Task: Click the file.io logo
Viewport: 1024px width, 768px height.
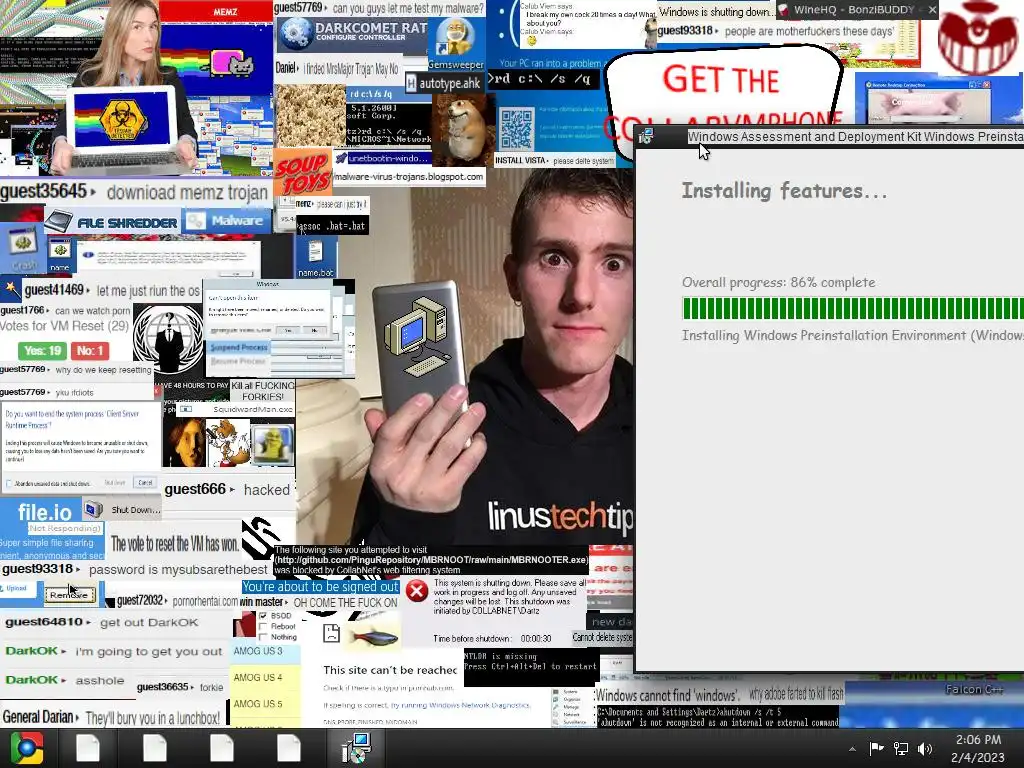Action: (44, 512)
